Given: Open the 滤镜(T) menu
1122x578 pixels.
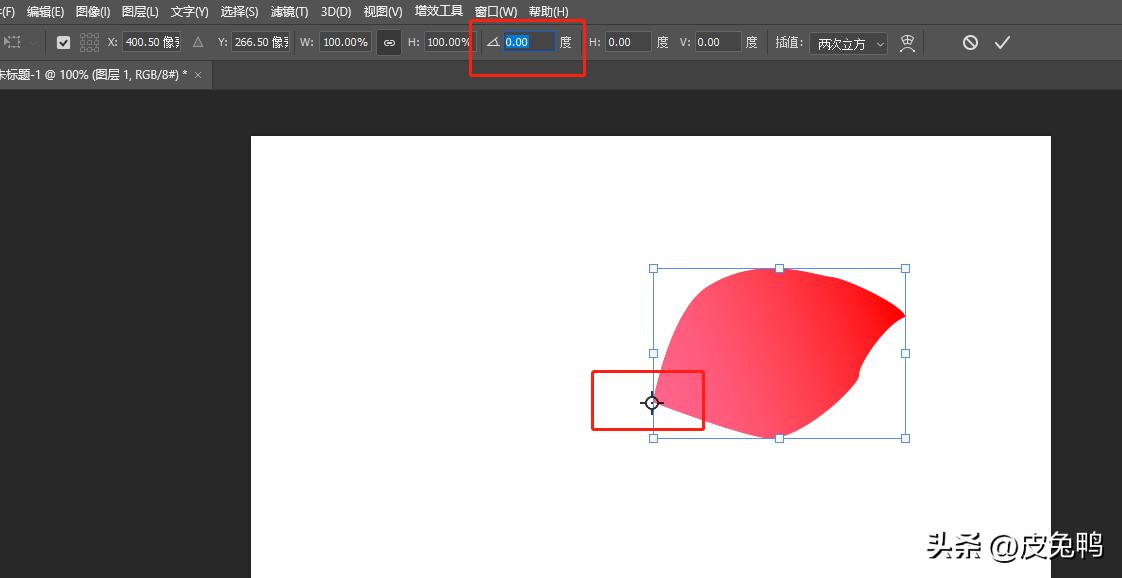Looking at the screenshot, I should (x=290, y=12).
